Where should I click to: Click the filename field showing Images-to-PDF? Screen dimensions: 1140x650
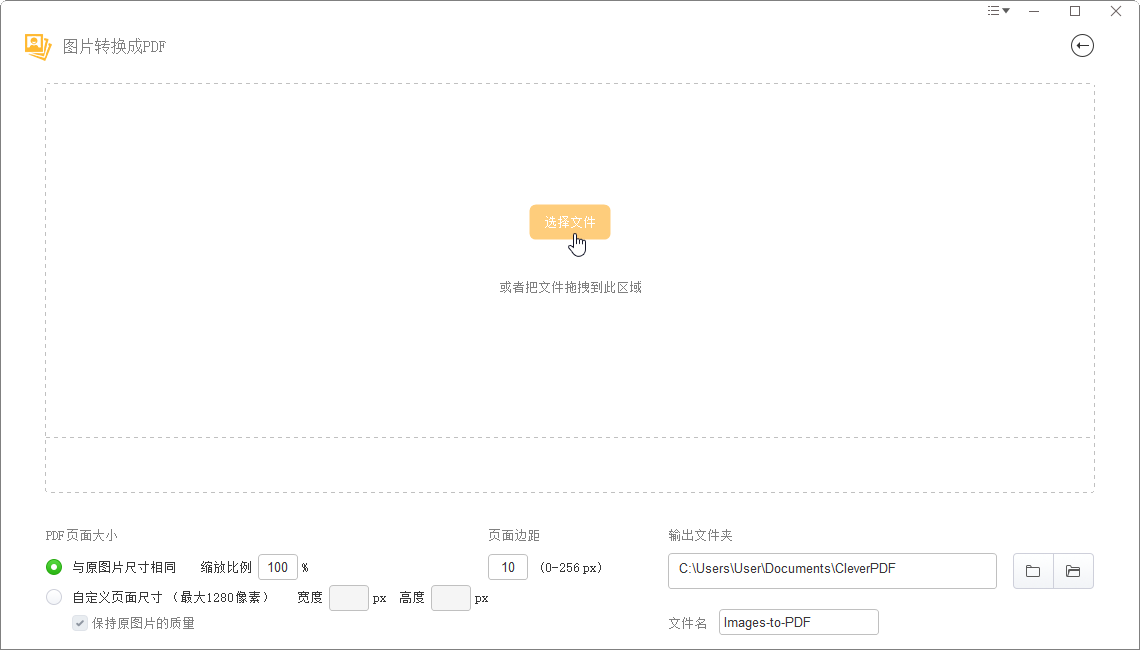(798, 622)
